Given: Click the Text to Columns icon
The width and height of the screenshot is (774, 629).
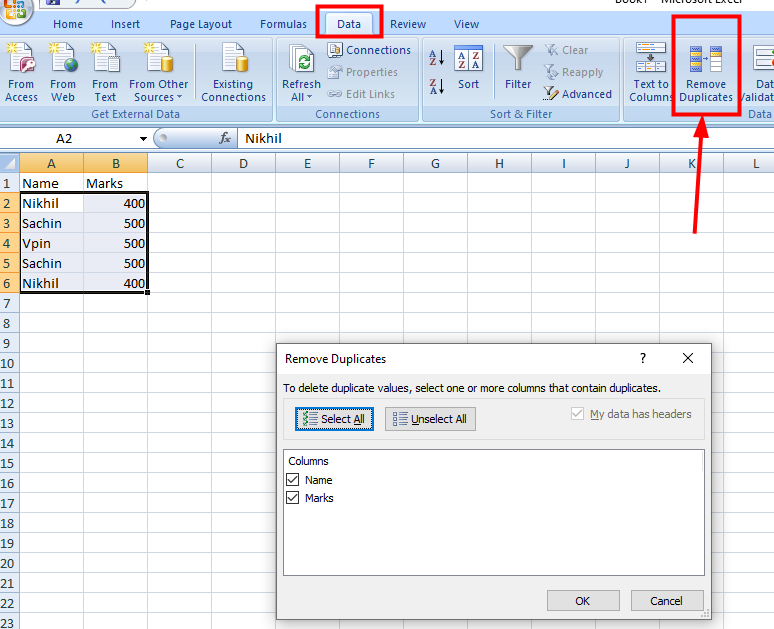Looking at the screenshot, I should [650, 72].
